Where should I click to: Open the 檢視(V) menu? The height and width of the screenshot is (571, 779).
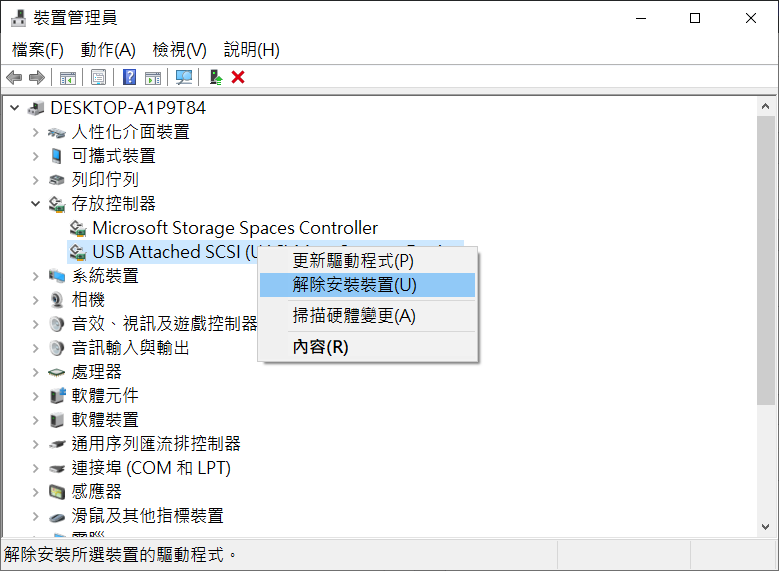pyautogui.click(x=179, y=50)
